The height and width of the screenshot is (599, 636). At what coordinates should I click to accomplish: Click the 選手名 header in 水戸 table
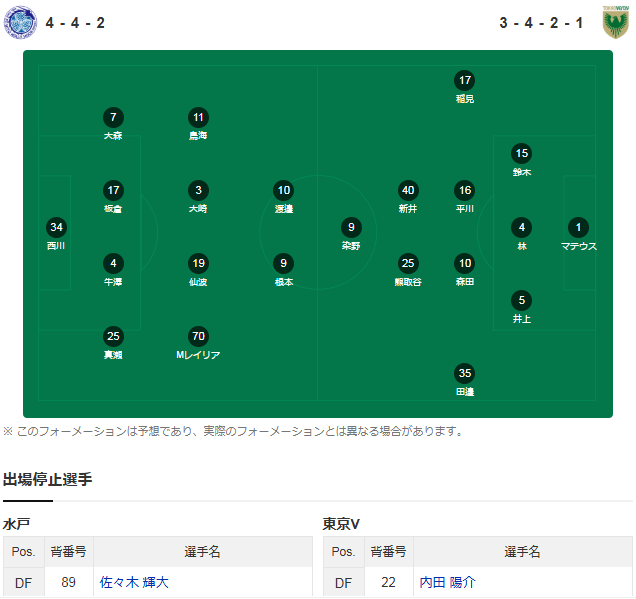click(202, 552)
